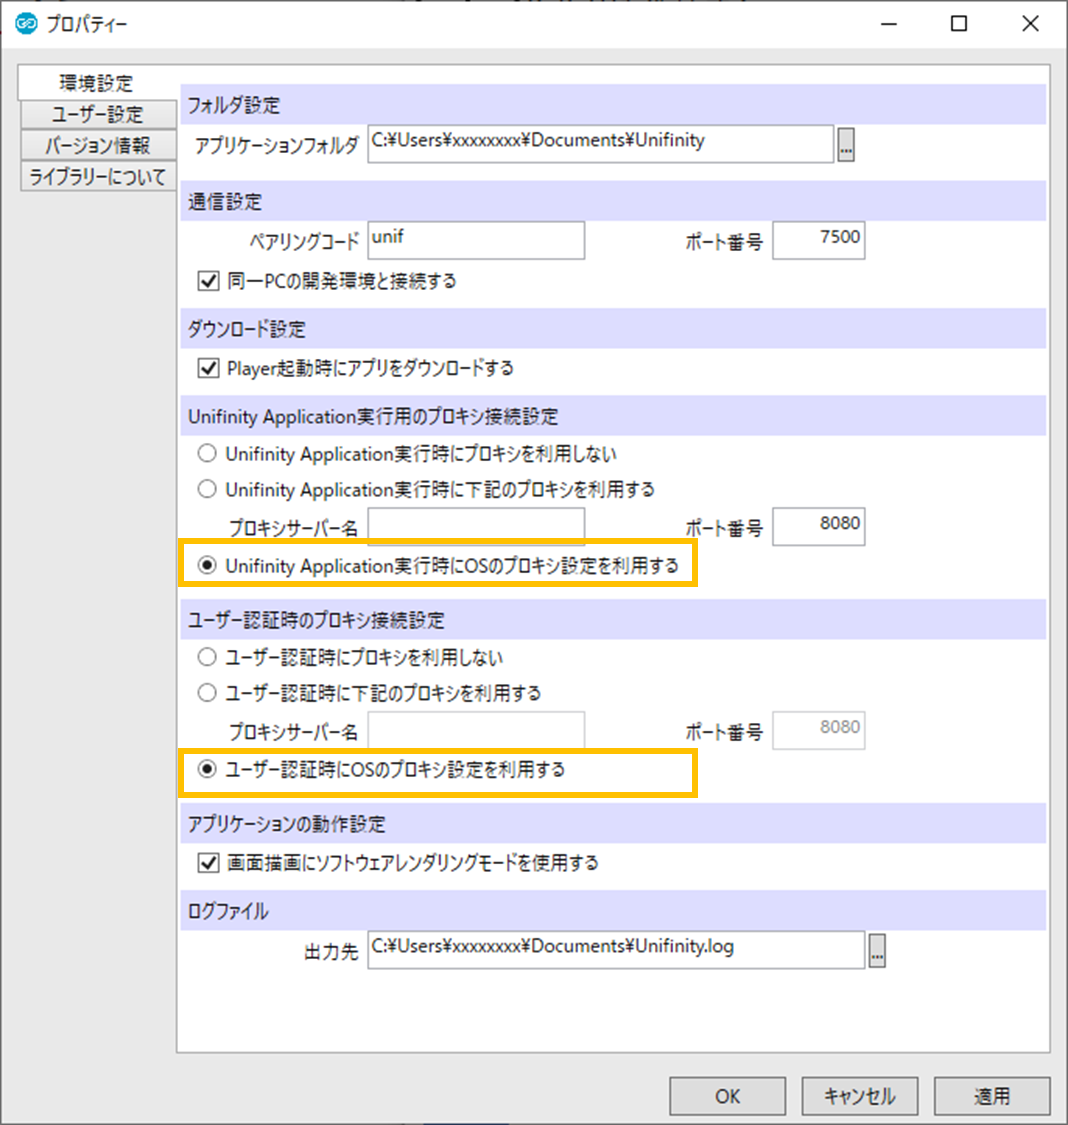
Task: Click the 通信設定 section heading
Action: click(225, 202)
